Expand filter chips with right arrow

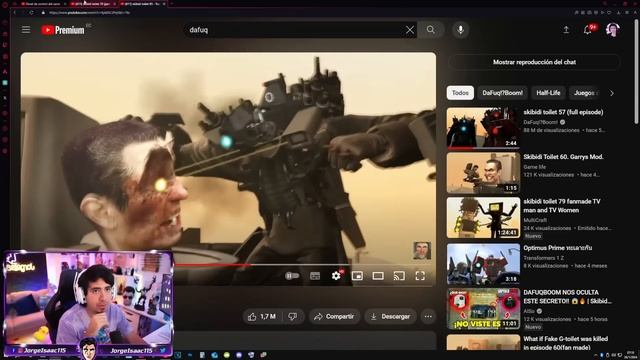point(611,93)
